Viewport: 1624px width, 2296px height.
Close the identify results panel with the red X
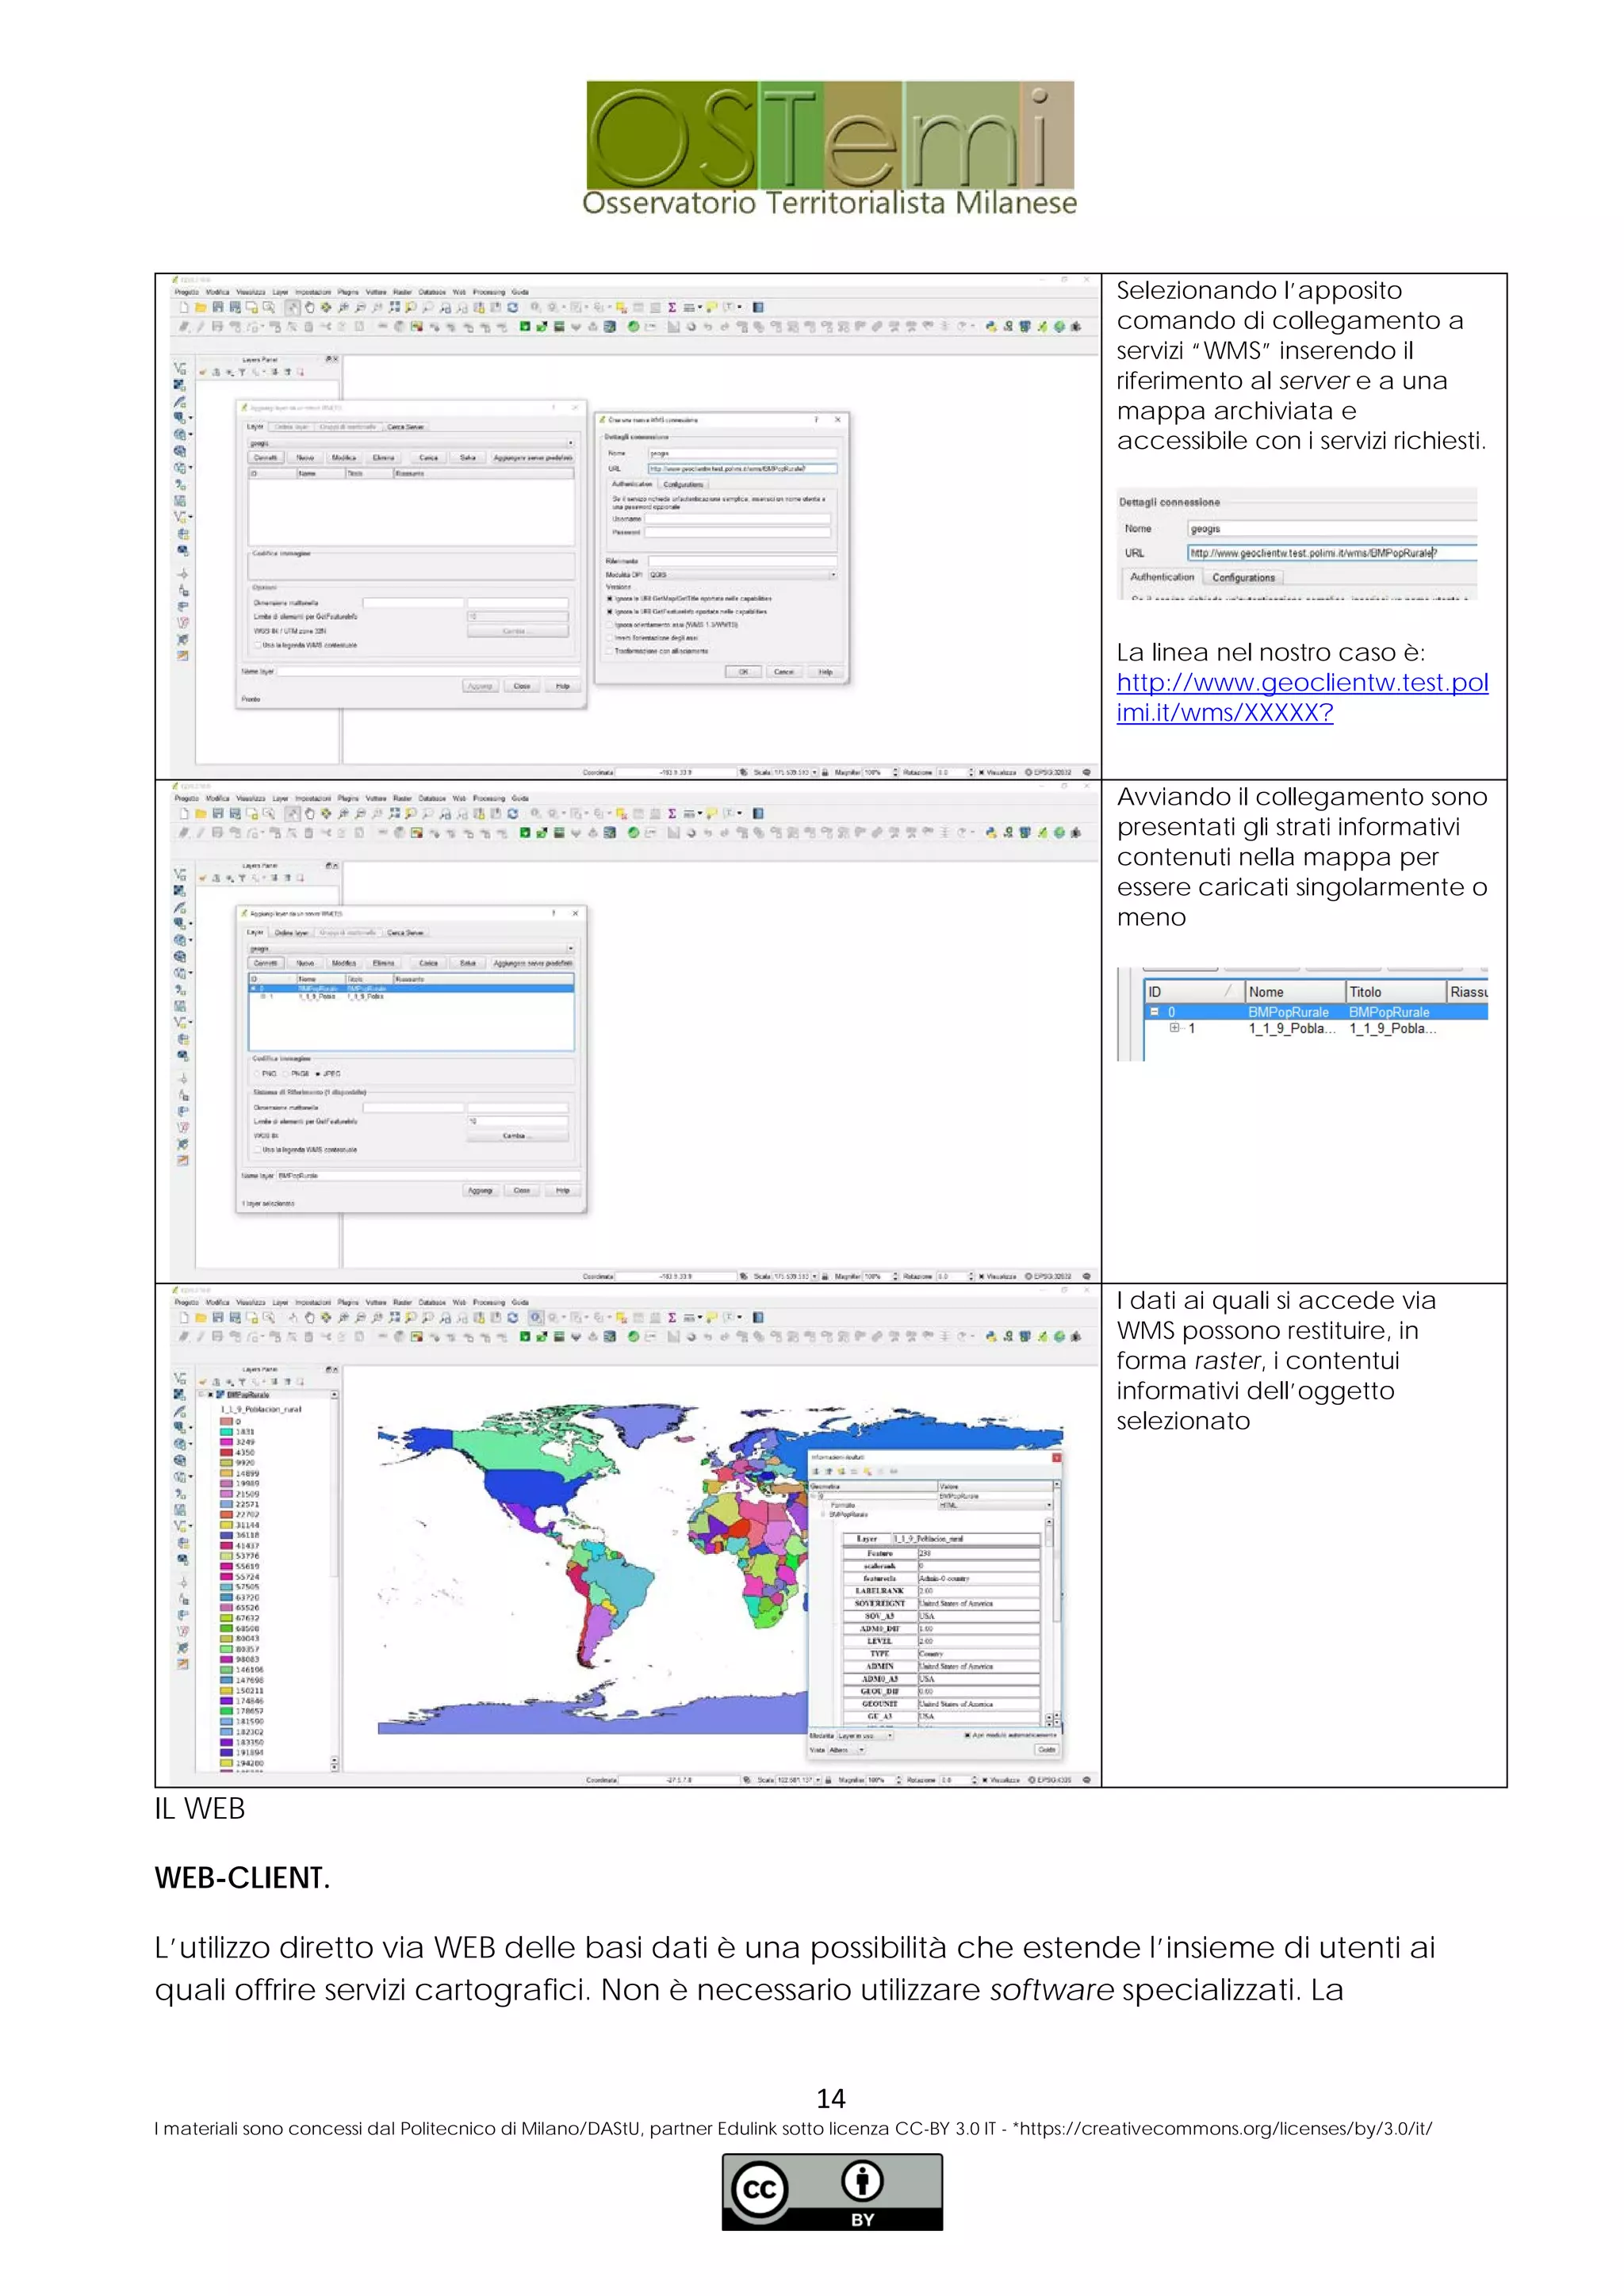pyautogui.click(x=1057, y=1458)
